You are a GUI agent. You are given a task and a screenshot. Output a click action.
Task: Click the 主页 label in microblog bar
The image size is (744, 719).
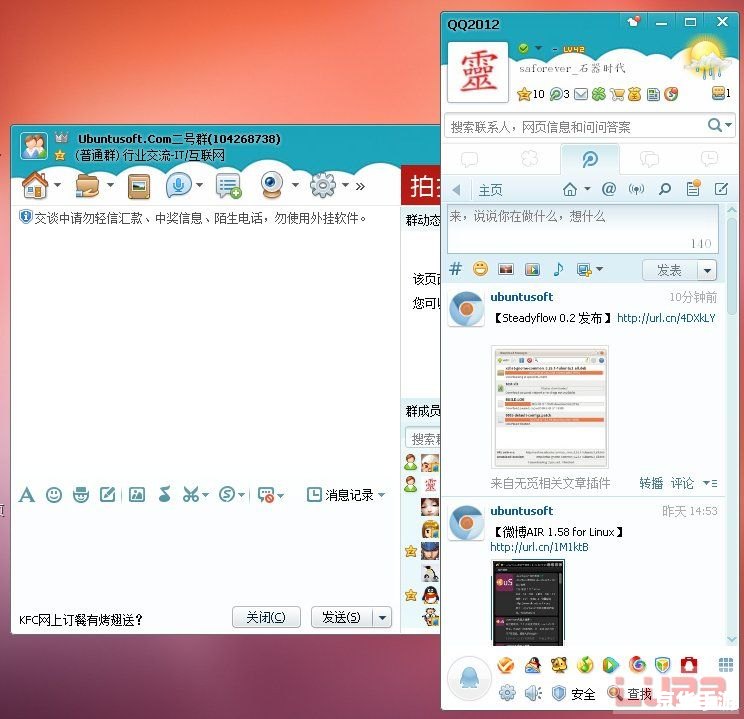click(x=490, y=190)
